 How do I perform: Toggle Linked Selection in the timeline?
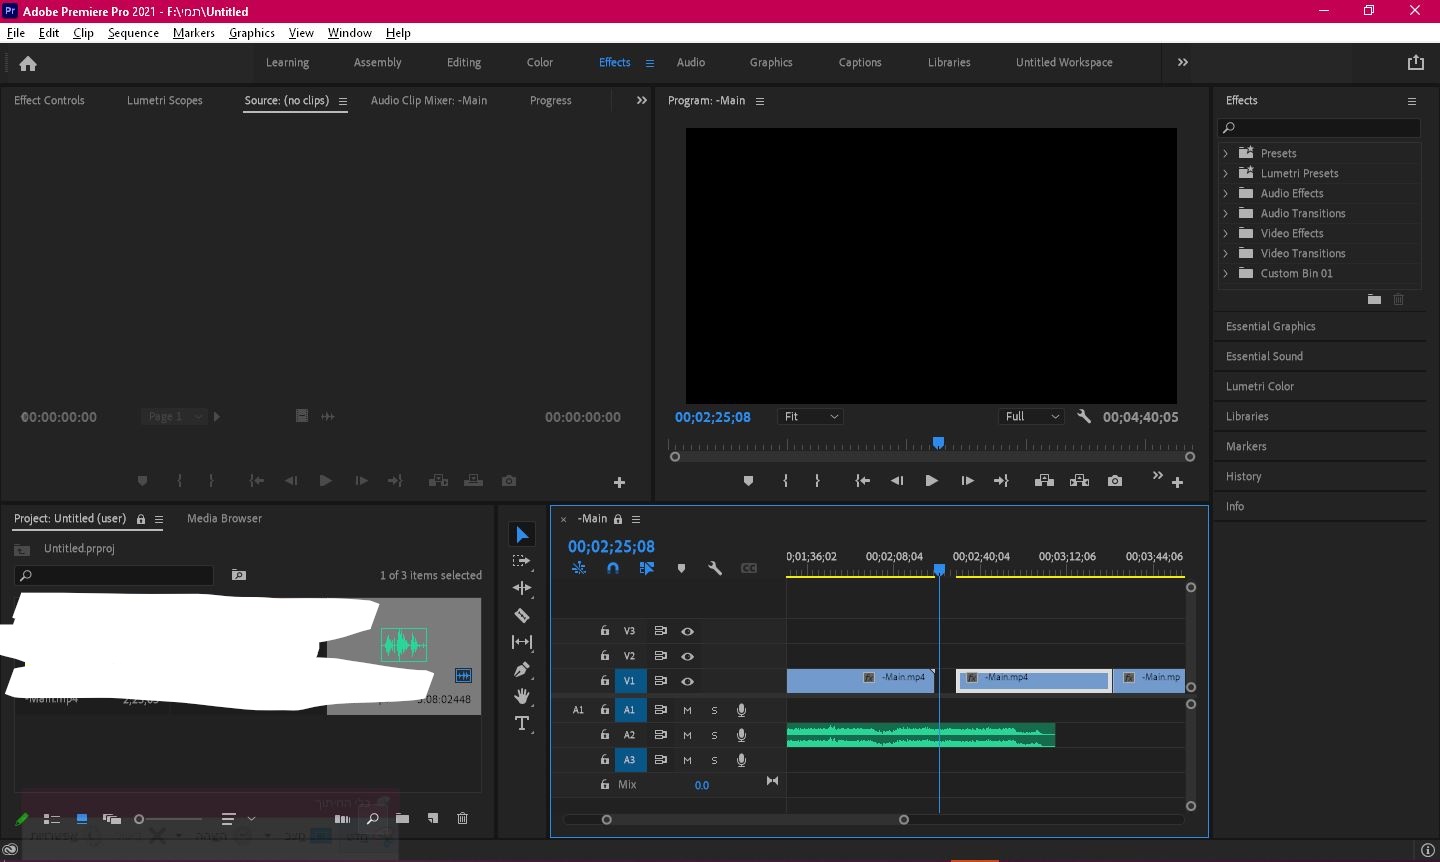click(647, 568)
